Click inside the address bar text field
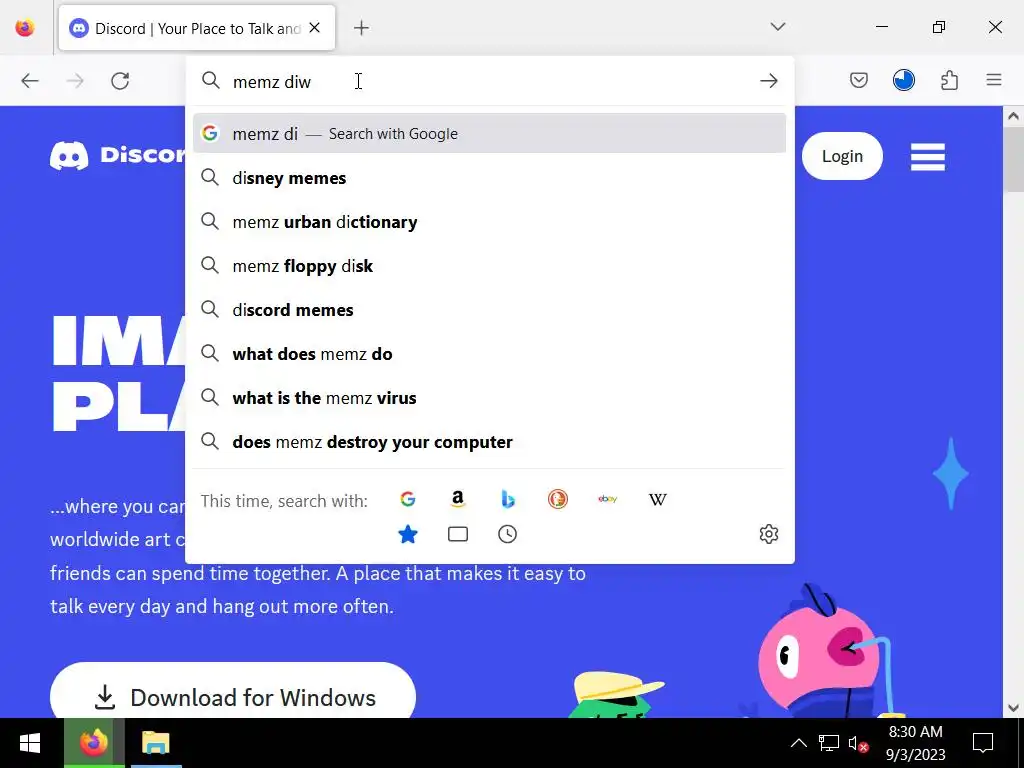The width and height of the screenshot is (1024, 768). tap(490, 82)
